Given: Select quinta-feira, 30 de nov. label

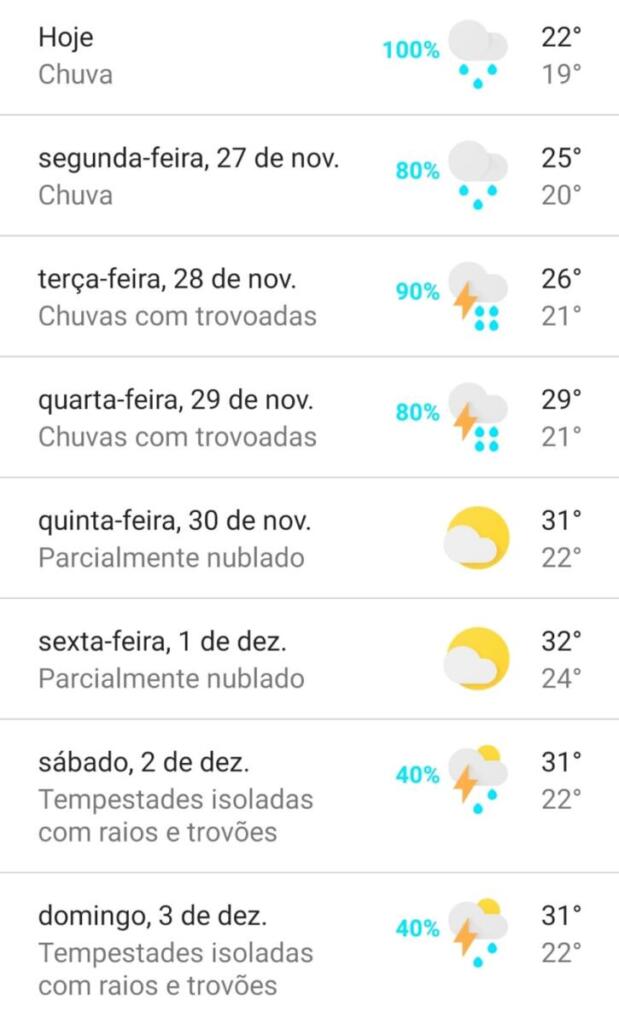Looking at the screenshot, I should tap(175, 521).
